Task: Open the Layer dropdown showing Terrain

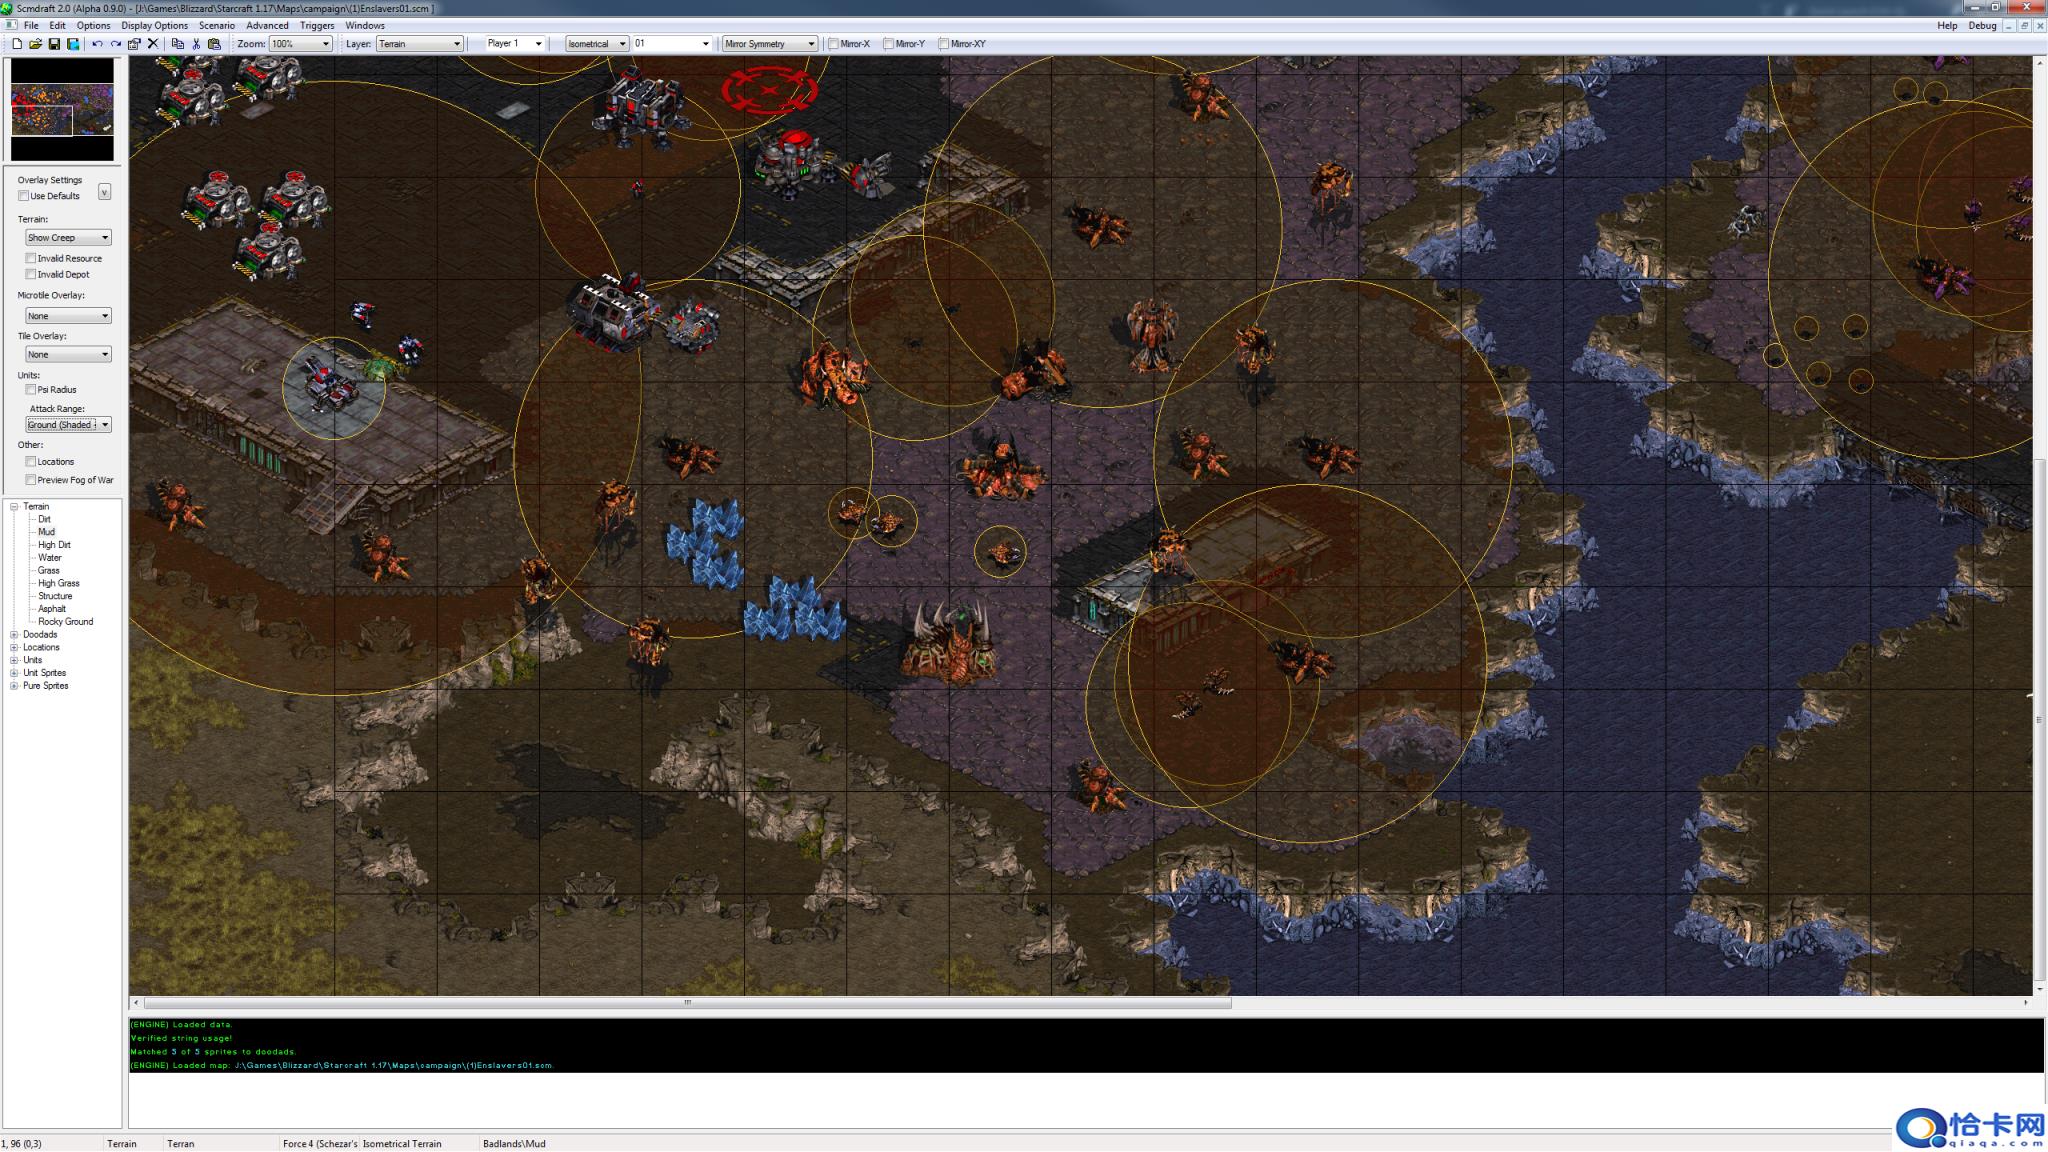Action: coord(420,44)
